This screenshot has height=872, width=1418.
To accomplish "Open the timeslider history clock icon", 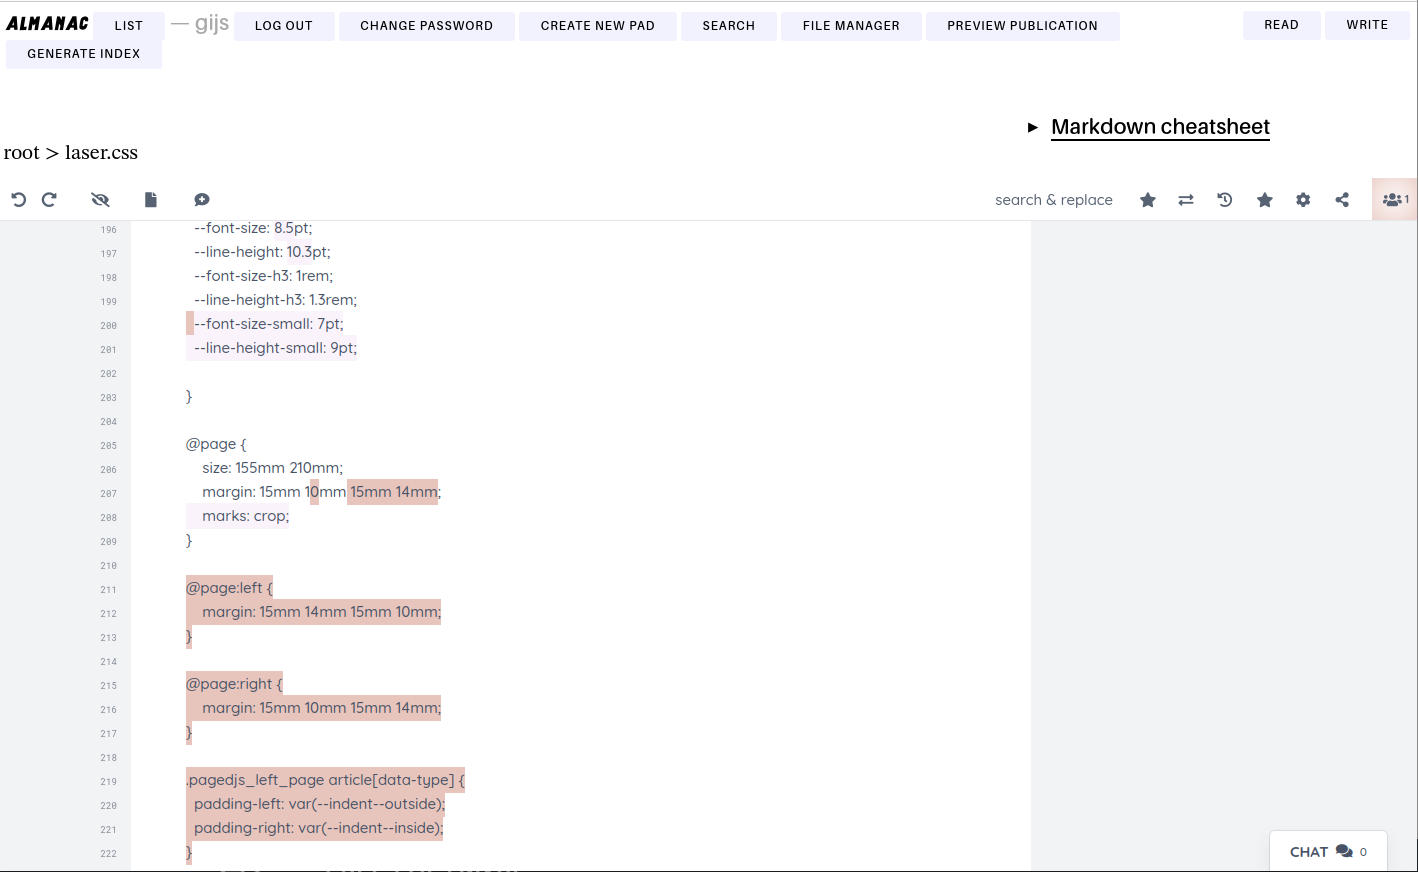I will (1225, 200).
